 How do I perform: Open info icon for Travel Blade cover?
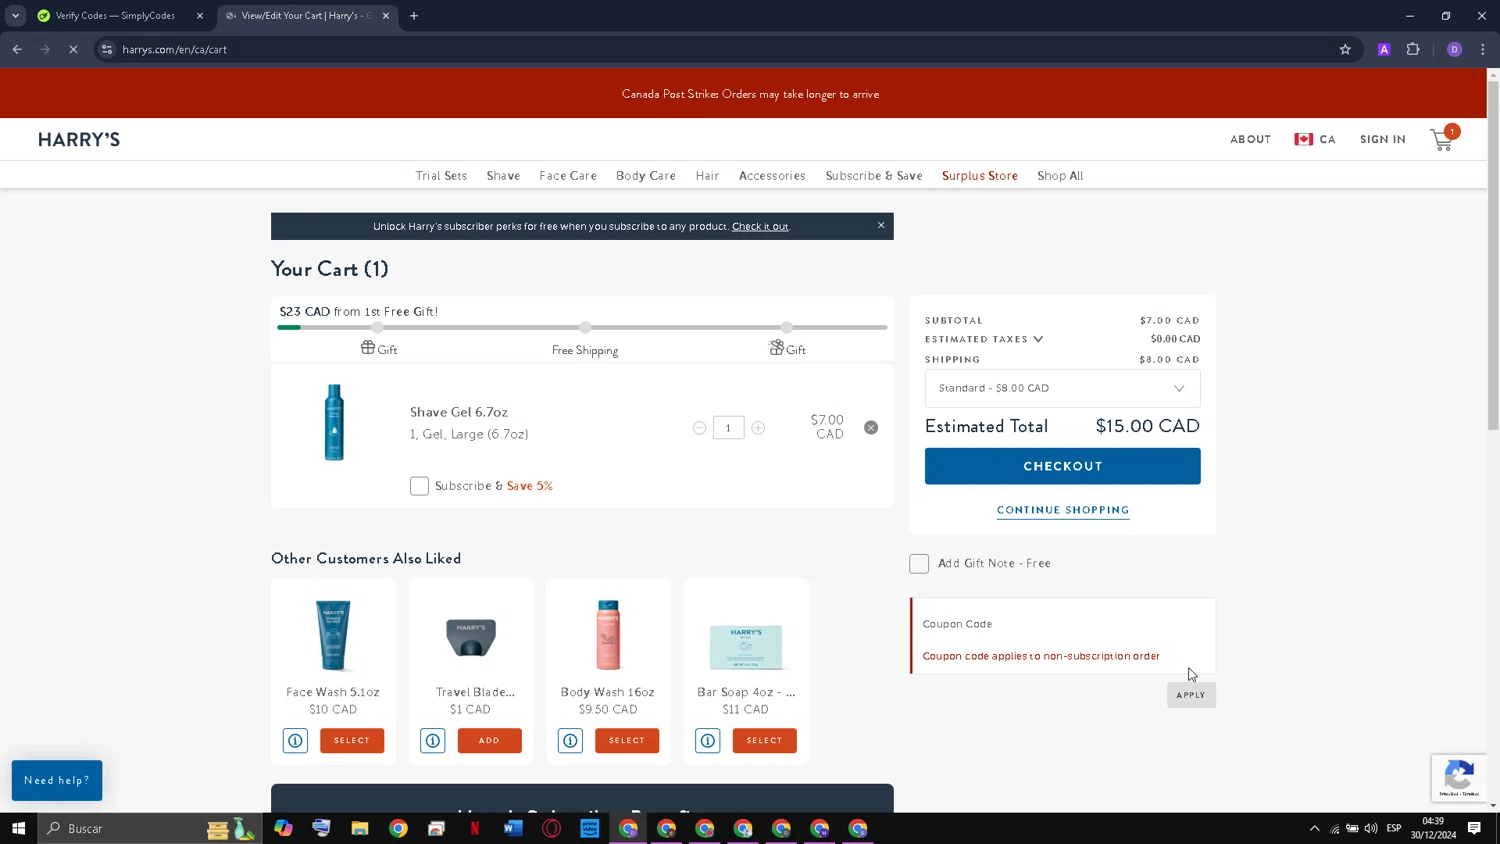point(433,741)
